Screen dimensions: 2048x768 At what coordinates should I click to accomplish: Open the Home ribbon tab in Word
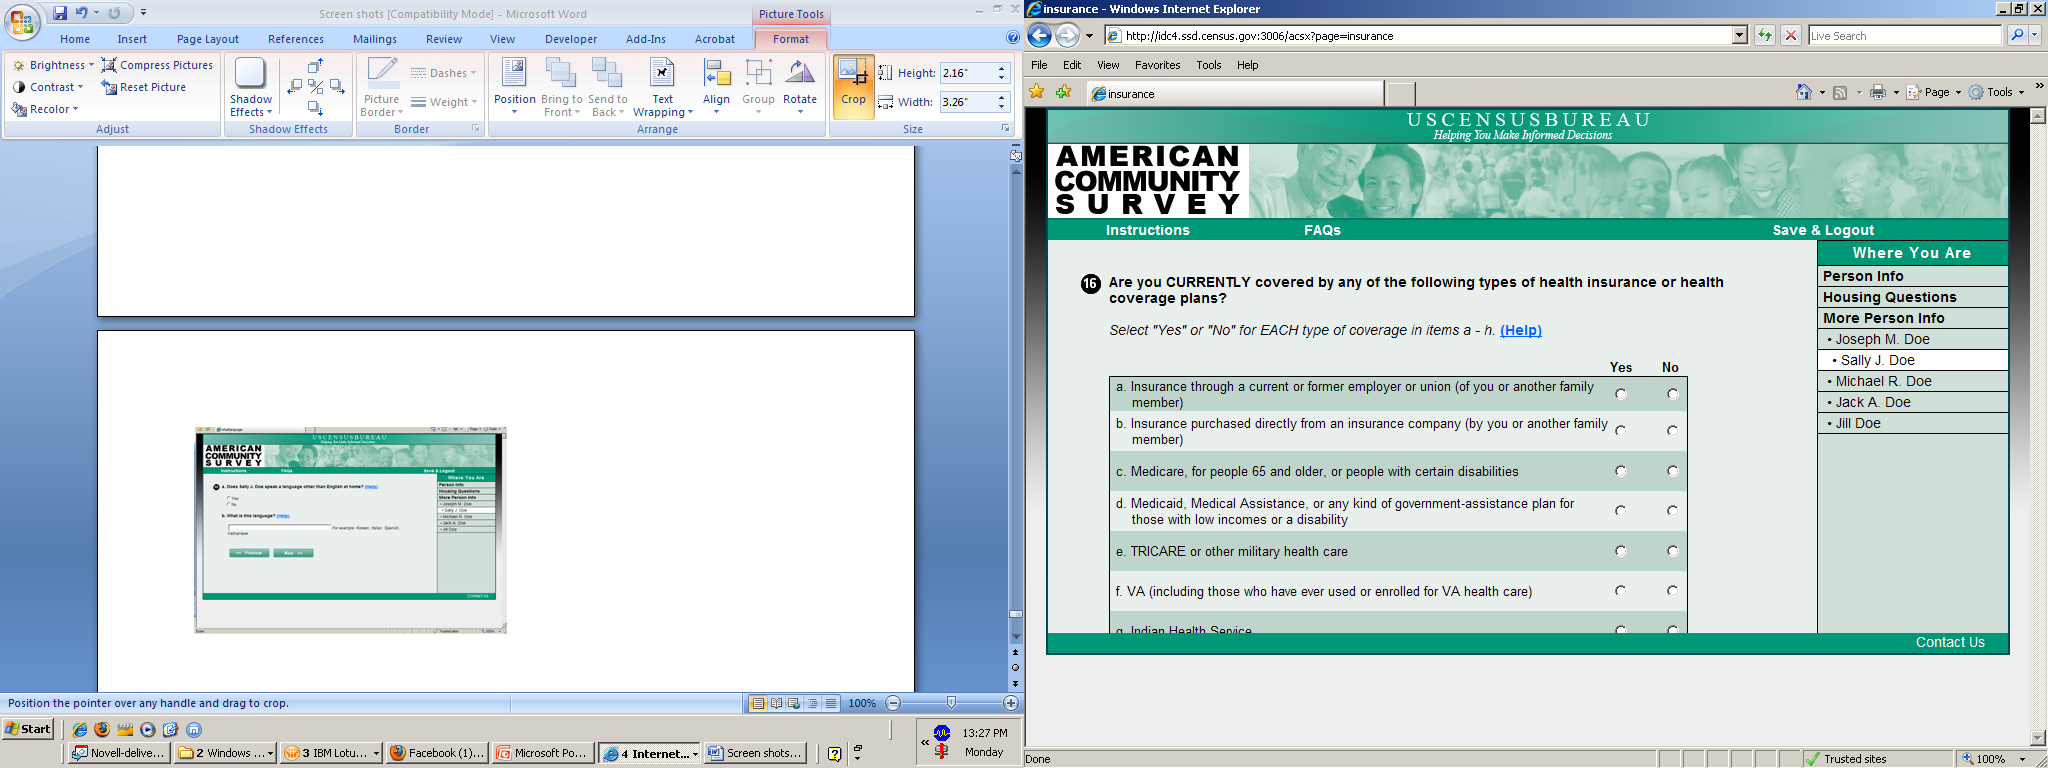[75, 39]
